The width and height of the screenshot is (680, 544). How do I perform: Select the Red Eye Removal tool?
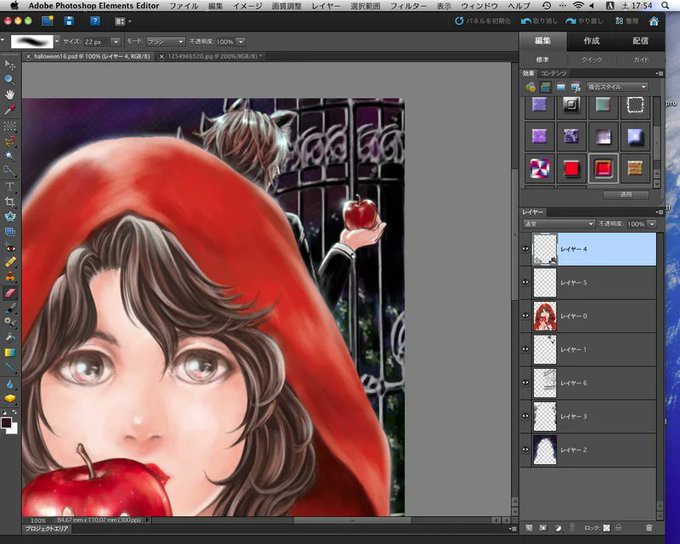(x=9, y=247)
